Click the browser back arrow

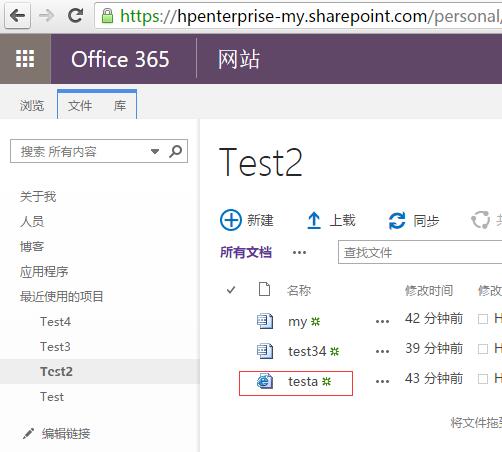17,16
